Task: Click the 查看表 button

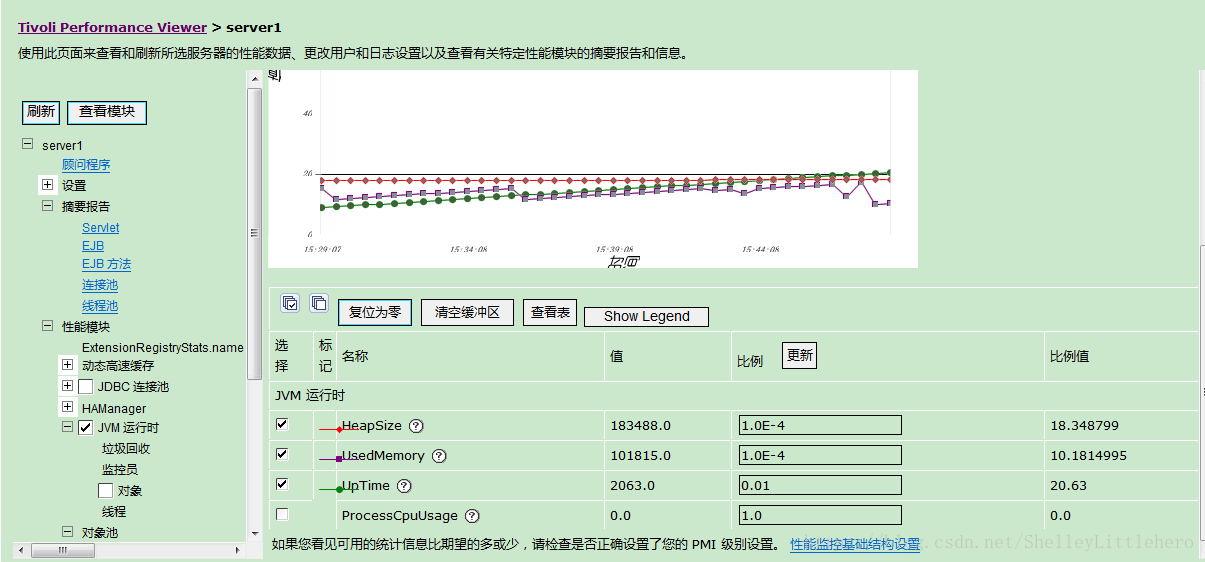Action: (x=550, y=312)
